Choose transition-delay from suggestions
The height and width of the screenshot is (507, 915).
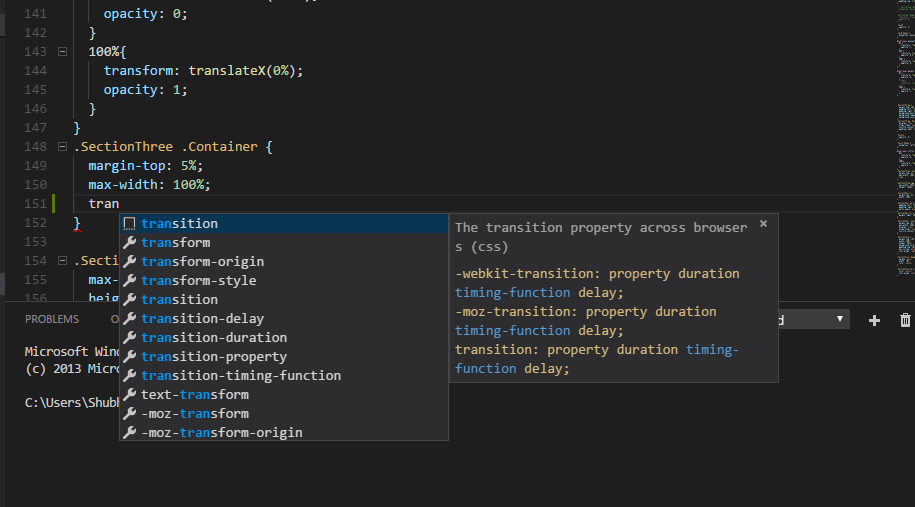pyautogui.click(x=284, y=318)
